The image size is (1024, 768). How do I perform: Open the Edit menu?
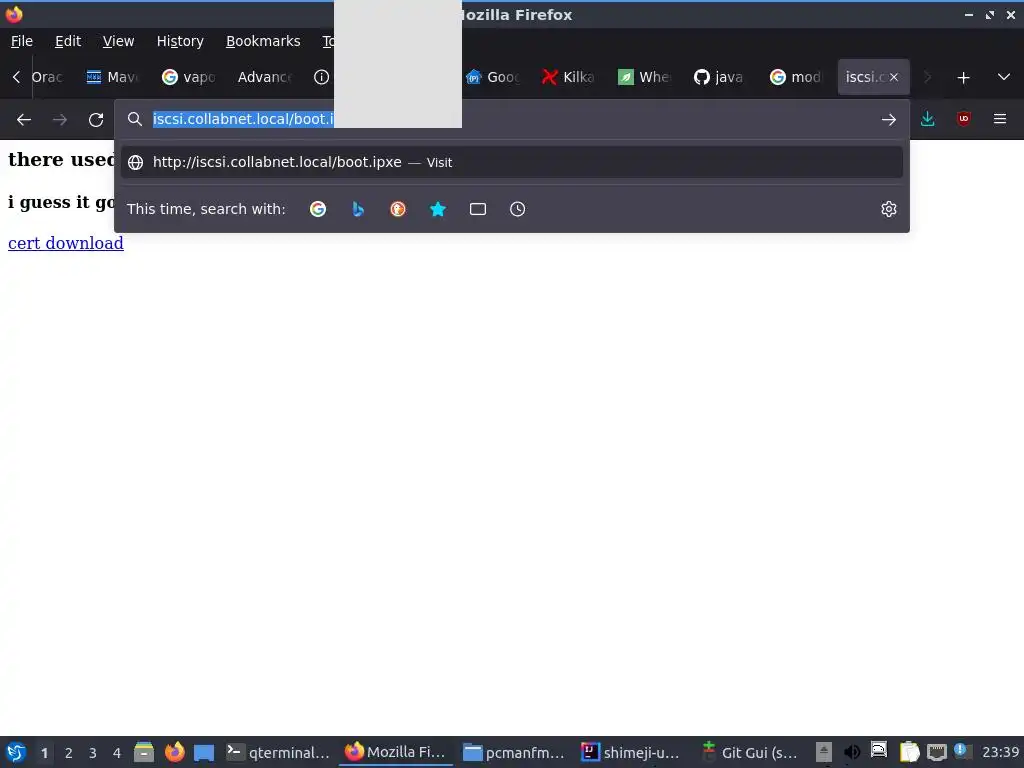pyautogui.click(x=68, y=41)
